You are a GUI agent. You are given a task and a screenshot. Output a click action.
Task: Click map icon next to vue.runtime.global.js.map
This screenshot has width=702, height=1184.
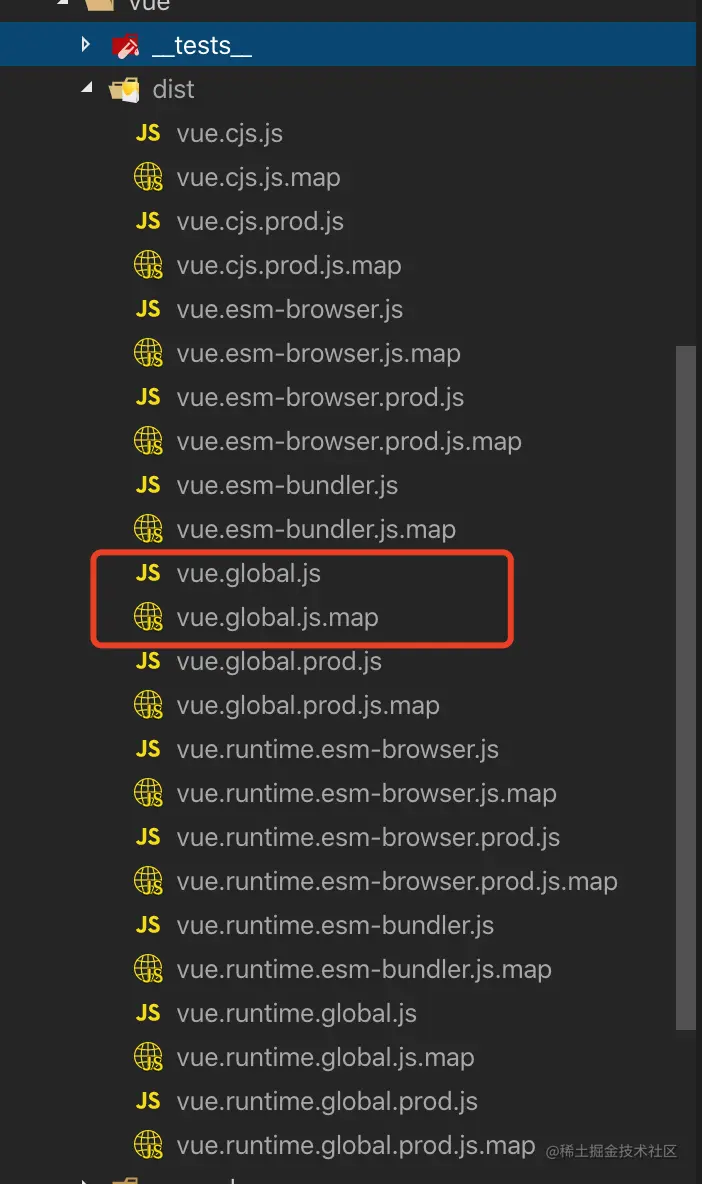pyautogui.click(x=148, y=1057)
